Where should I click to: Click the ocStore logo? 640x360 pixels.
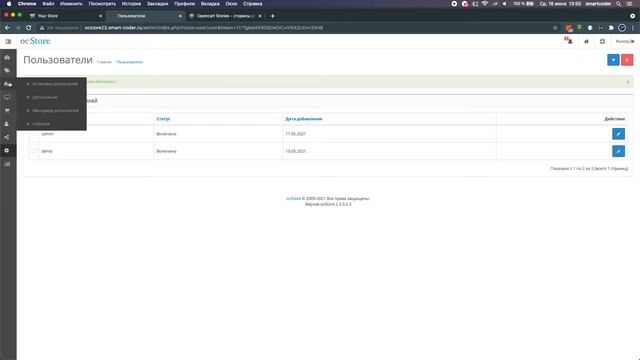point(35,41)
